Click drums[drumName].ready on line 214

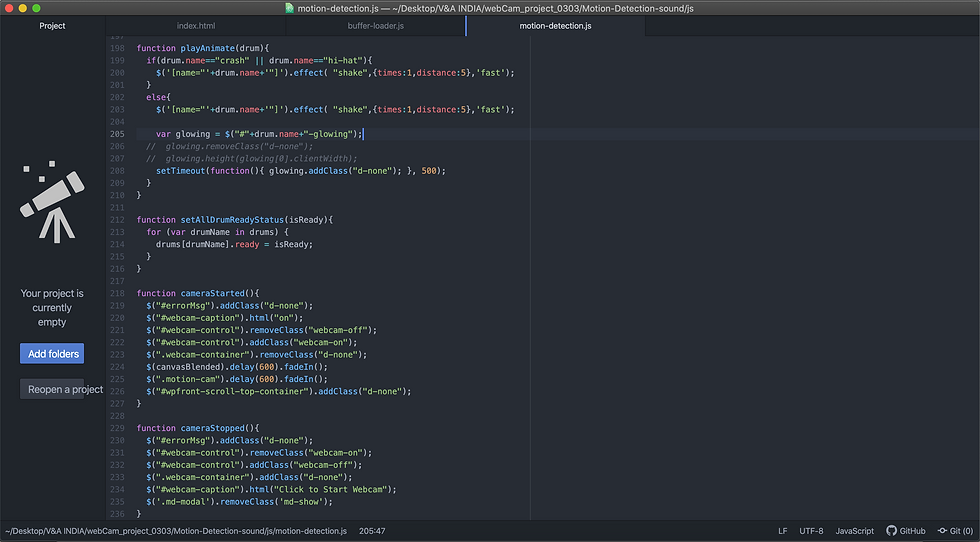coord(208,244)
